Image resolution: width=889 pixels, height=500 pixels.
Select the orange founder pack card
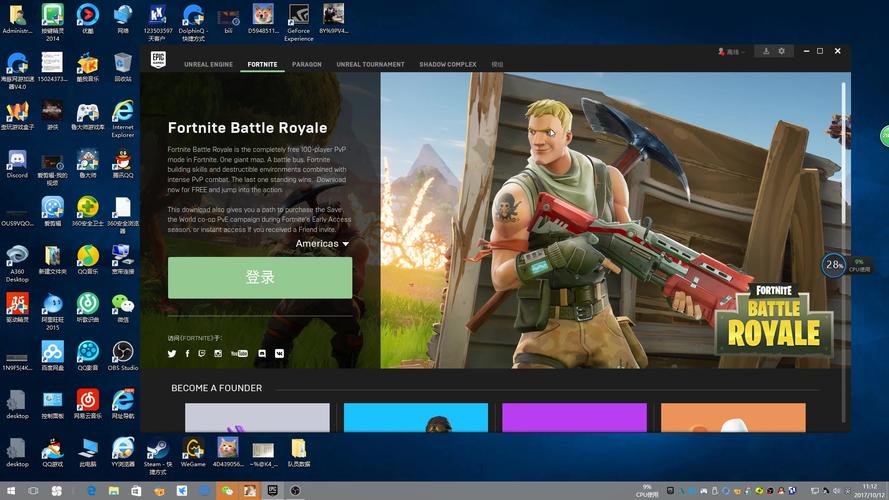tap(733, 418)
